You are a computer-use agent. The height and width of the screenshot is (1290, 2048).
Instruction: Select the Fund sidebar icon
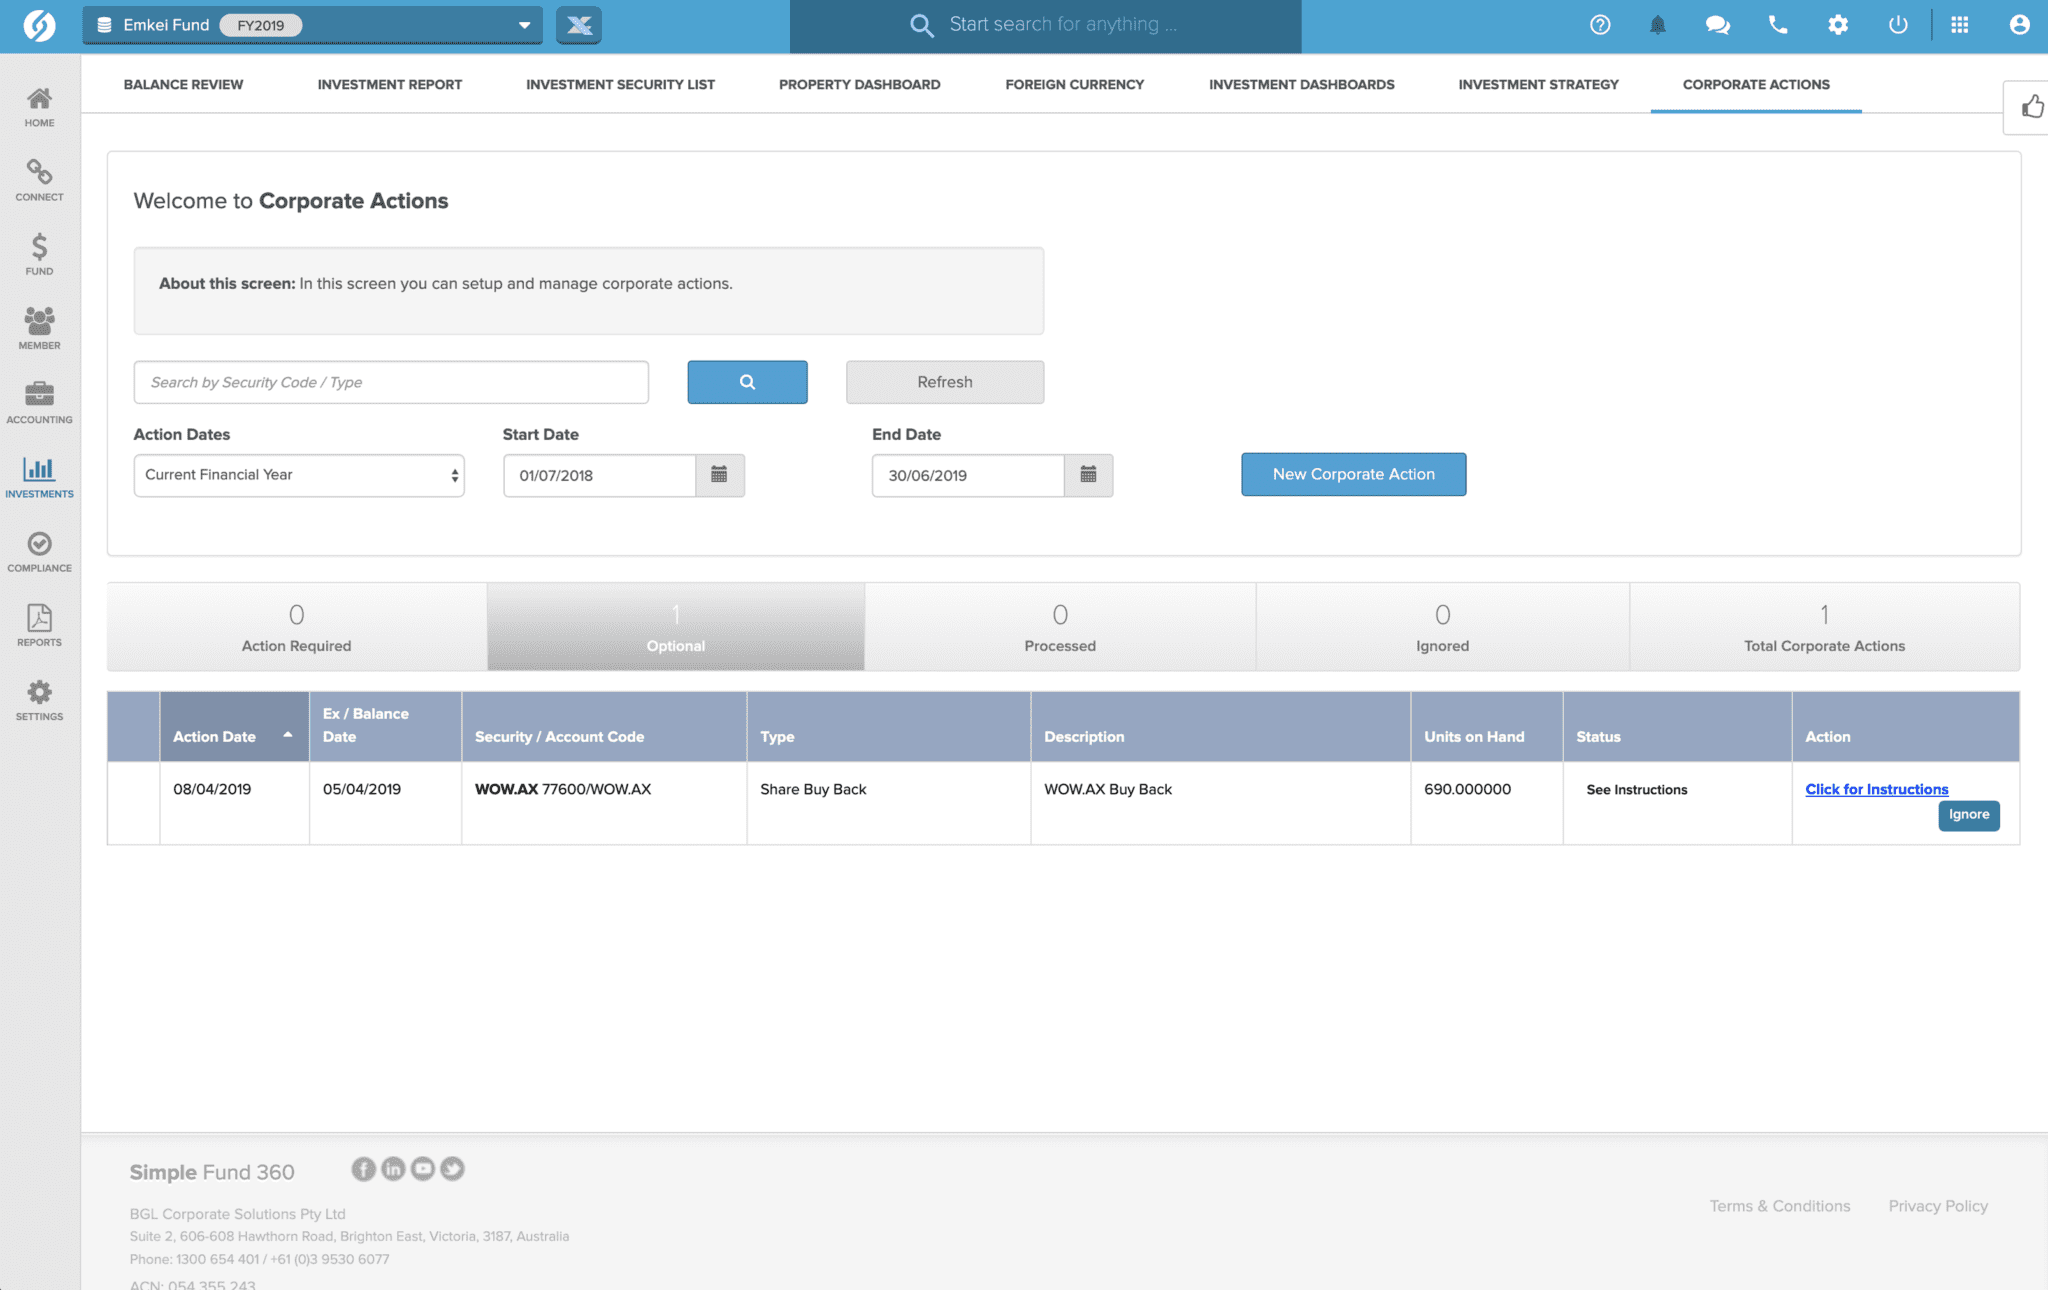tap(39, 252)
